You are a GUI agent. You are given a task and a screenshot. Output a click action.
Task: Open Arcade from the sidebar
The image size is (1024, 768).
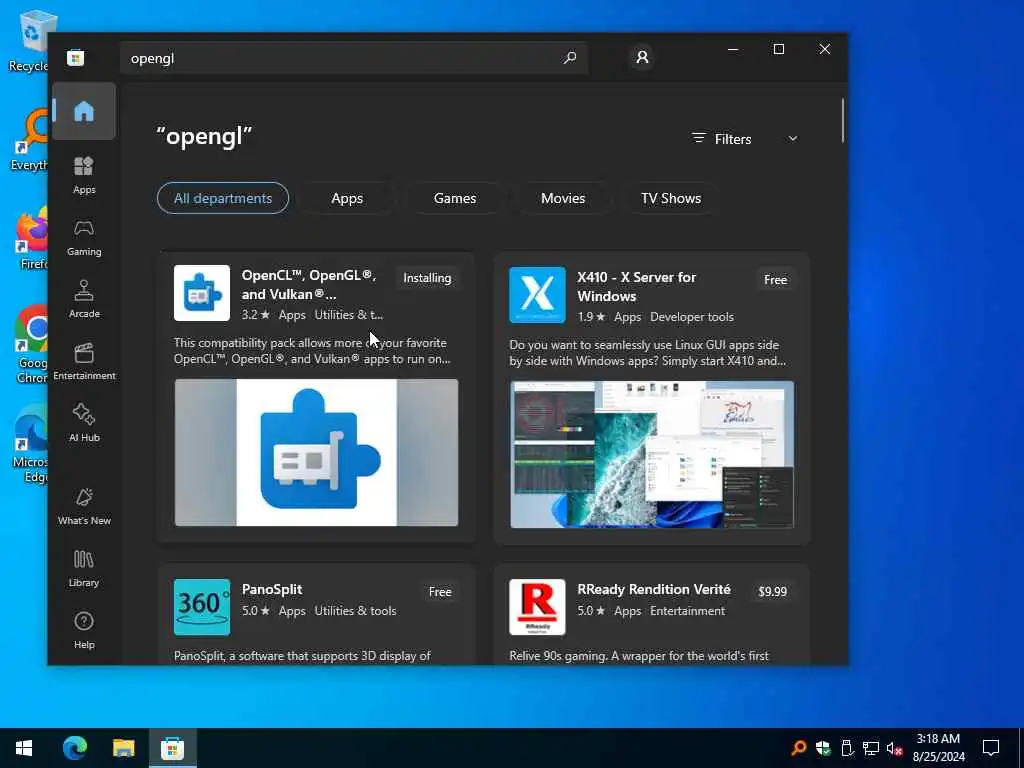(84, 300)
